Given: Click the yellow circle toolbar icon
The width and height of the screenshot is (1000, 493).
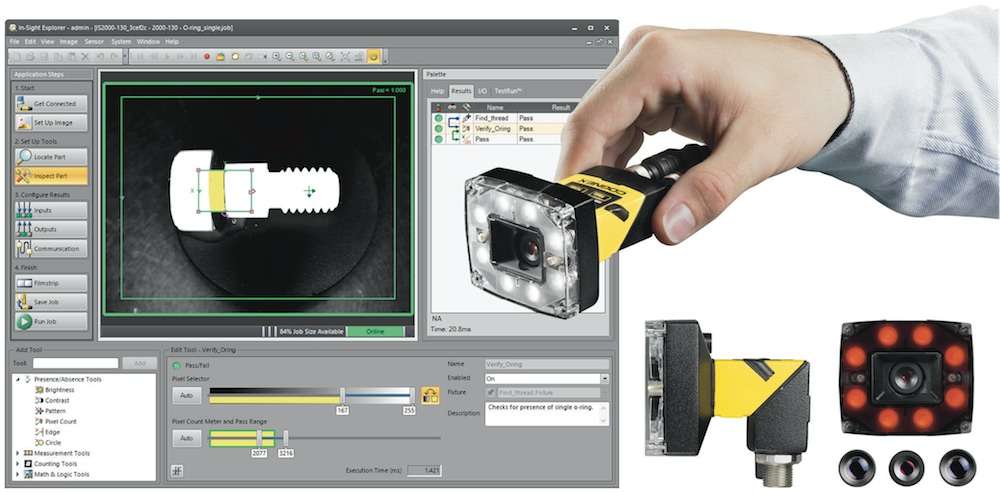Looking at the screenshot, I should tap(235, 57).
